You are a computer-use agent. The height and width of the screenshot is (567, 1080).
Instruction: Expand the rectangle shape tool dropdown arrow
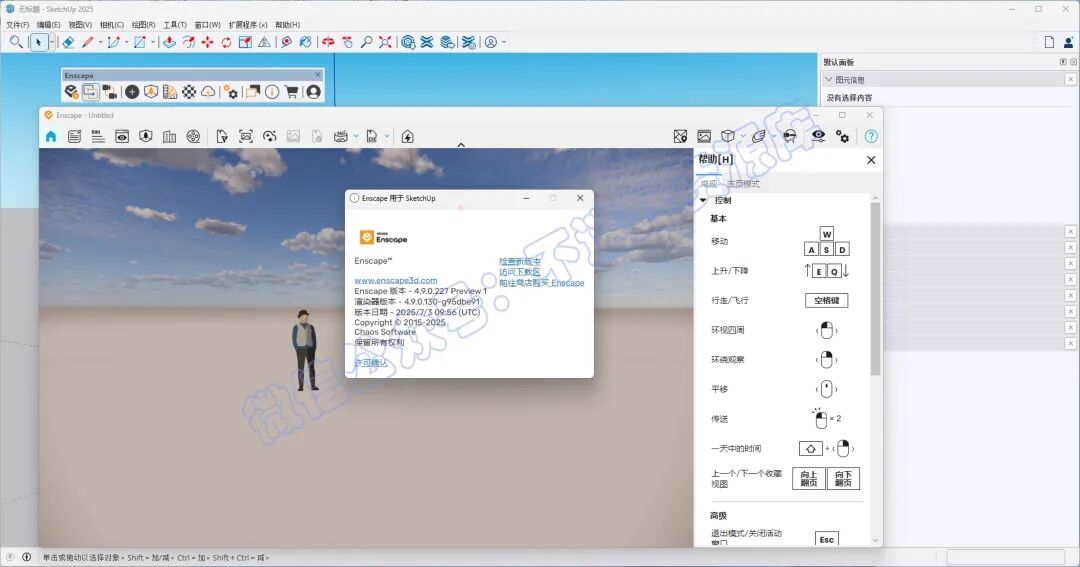153,43
